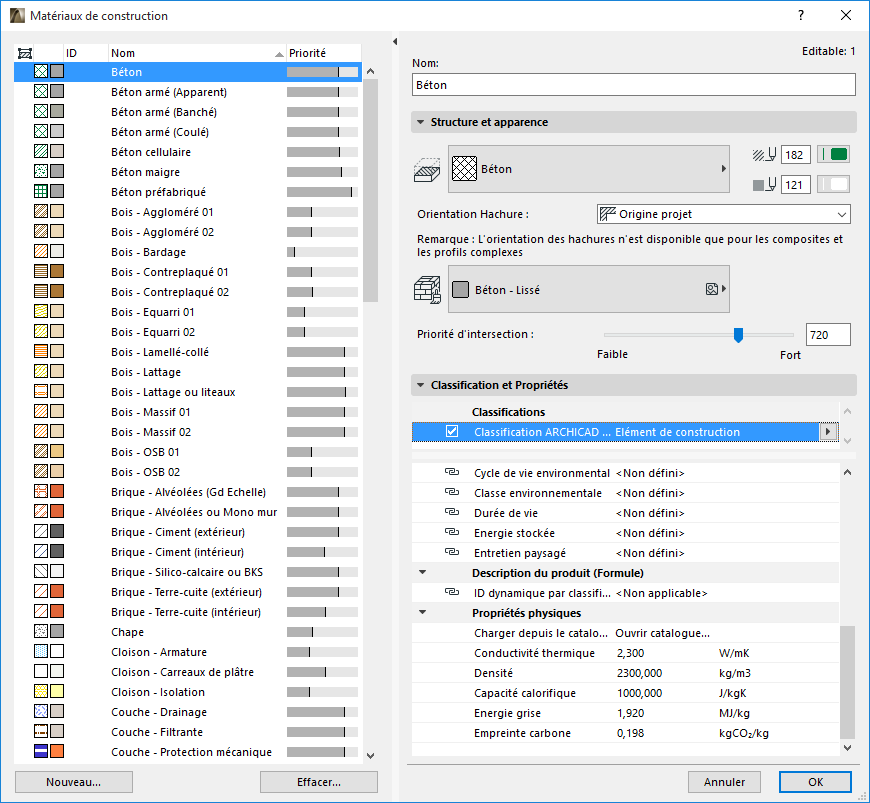The image size is (870, 803).
Task: Uncheck the Classification ARCHICAD checkbox
Action: coord(452,432)
